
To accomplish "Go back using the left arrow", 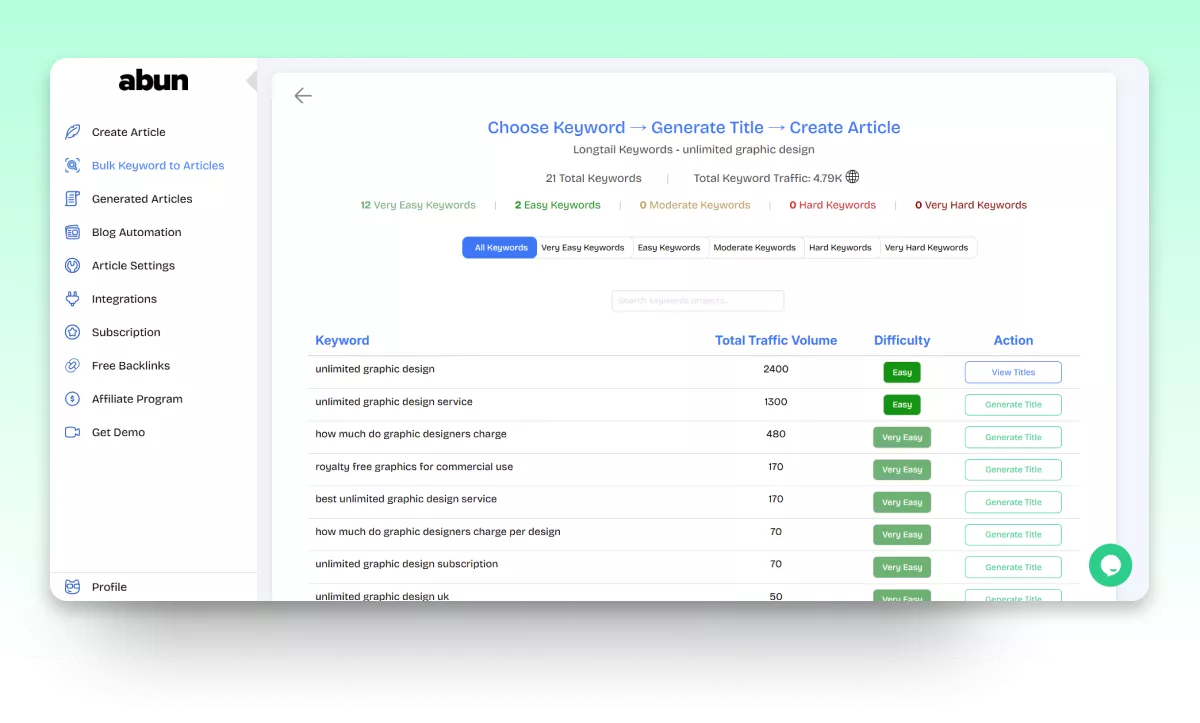I will click(x=303, y=96).
